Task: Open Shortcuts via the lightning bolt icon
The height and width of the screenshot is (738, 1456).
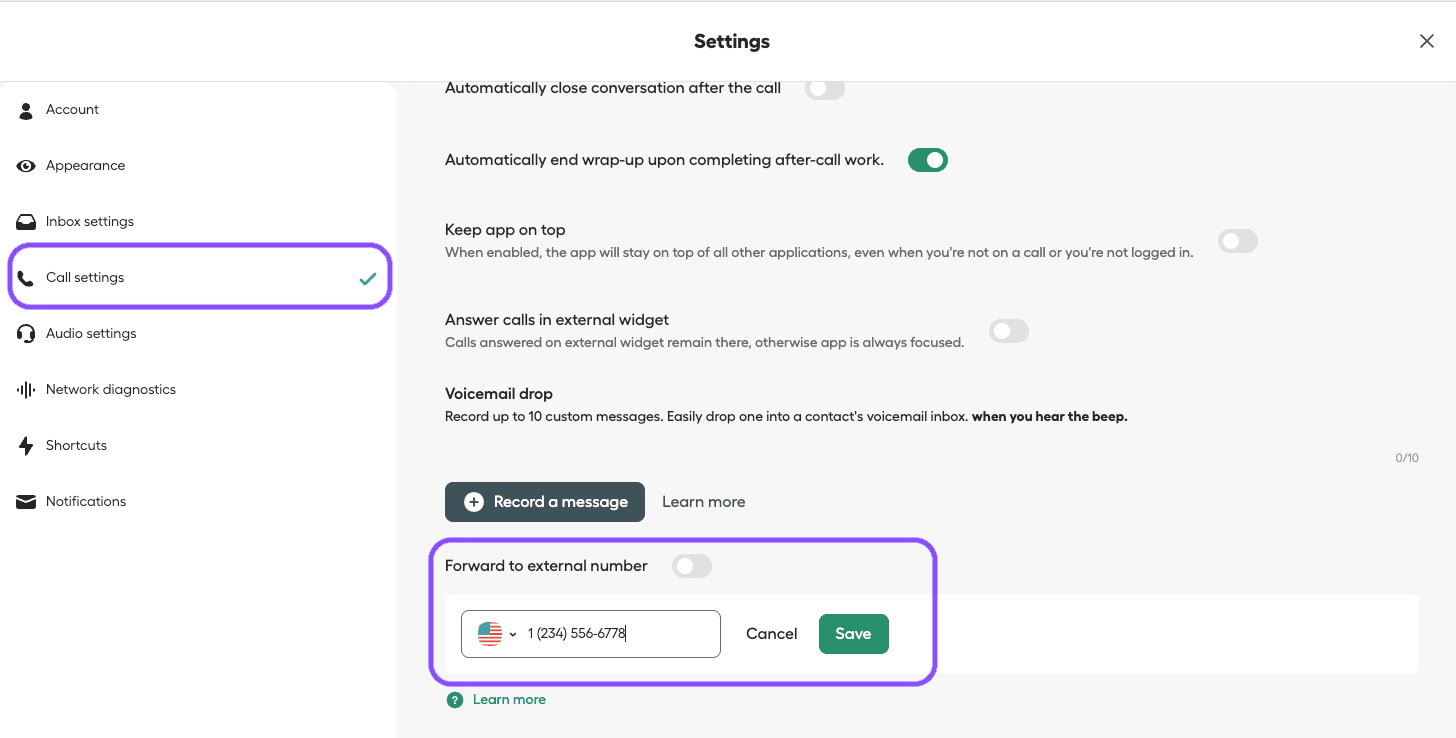Action: click(x=26, y=445)
